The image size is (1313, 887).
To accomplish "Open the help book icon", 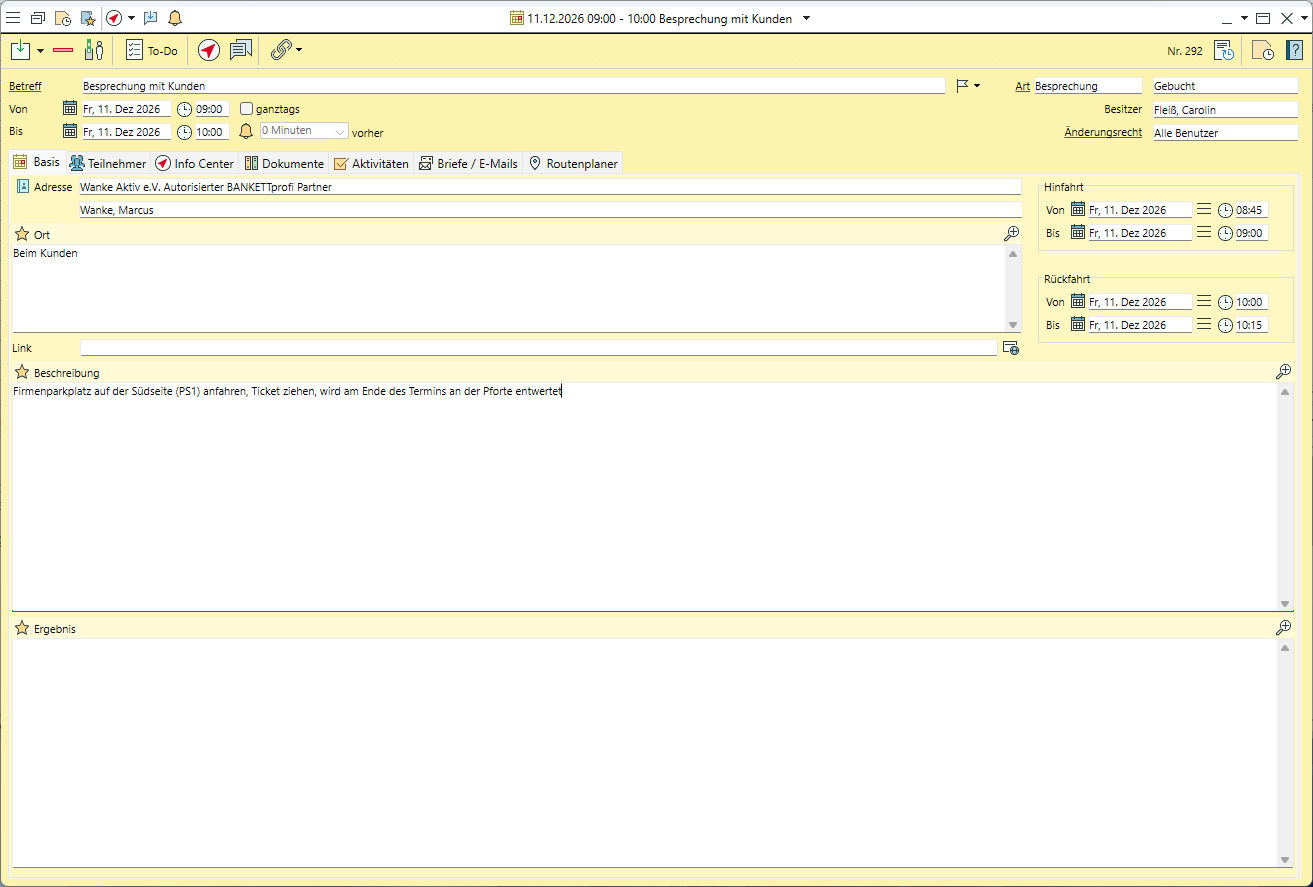I will coord(1294,50).
